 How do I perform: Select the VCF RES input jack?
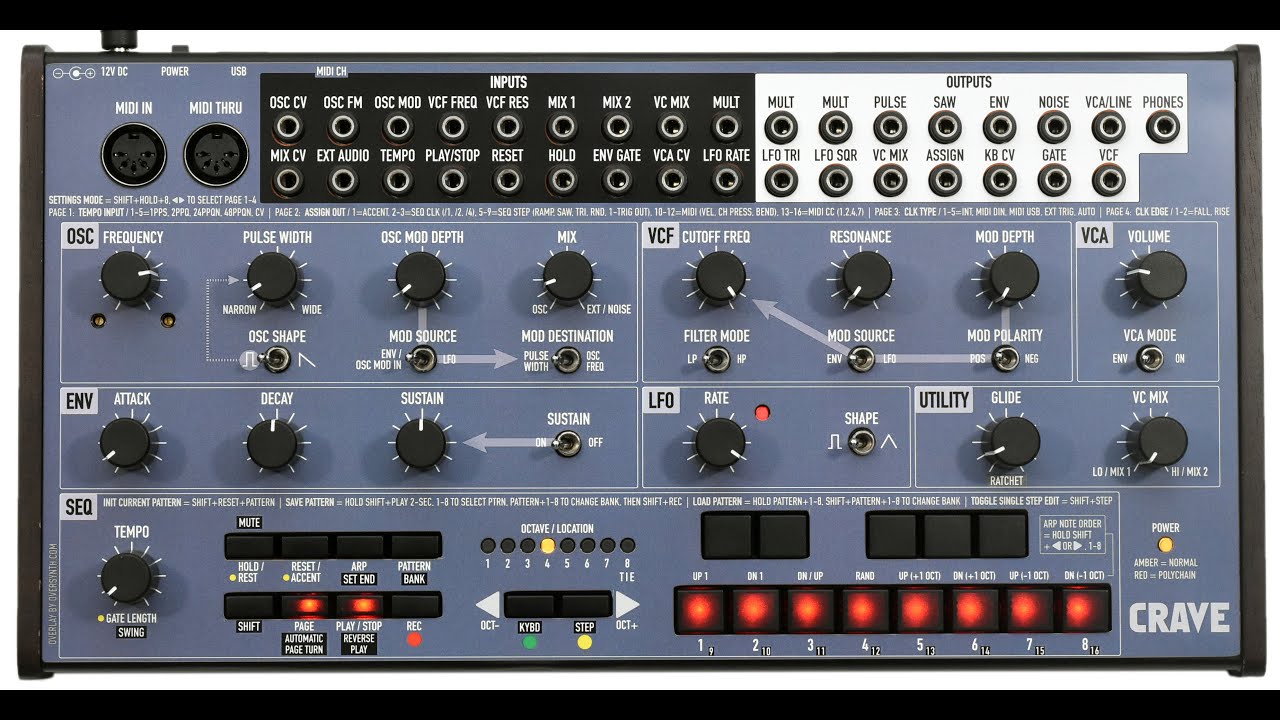(507, 127)
